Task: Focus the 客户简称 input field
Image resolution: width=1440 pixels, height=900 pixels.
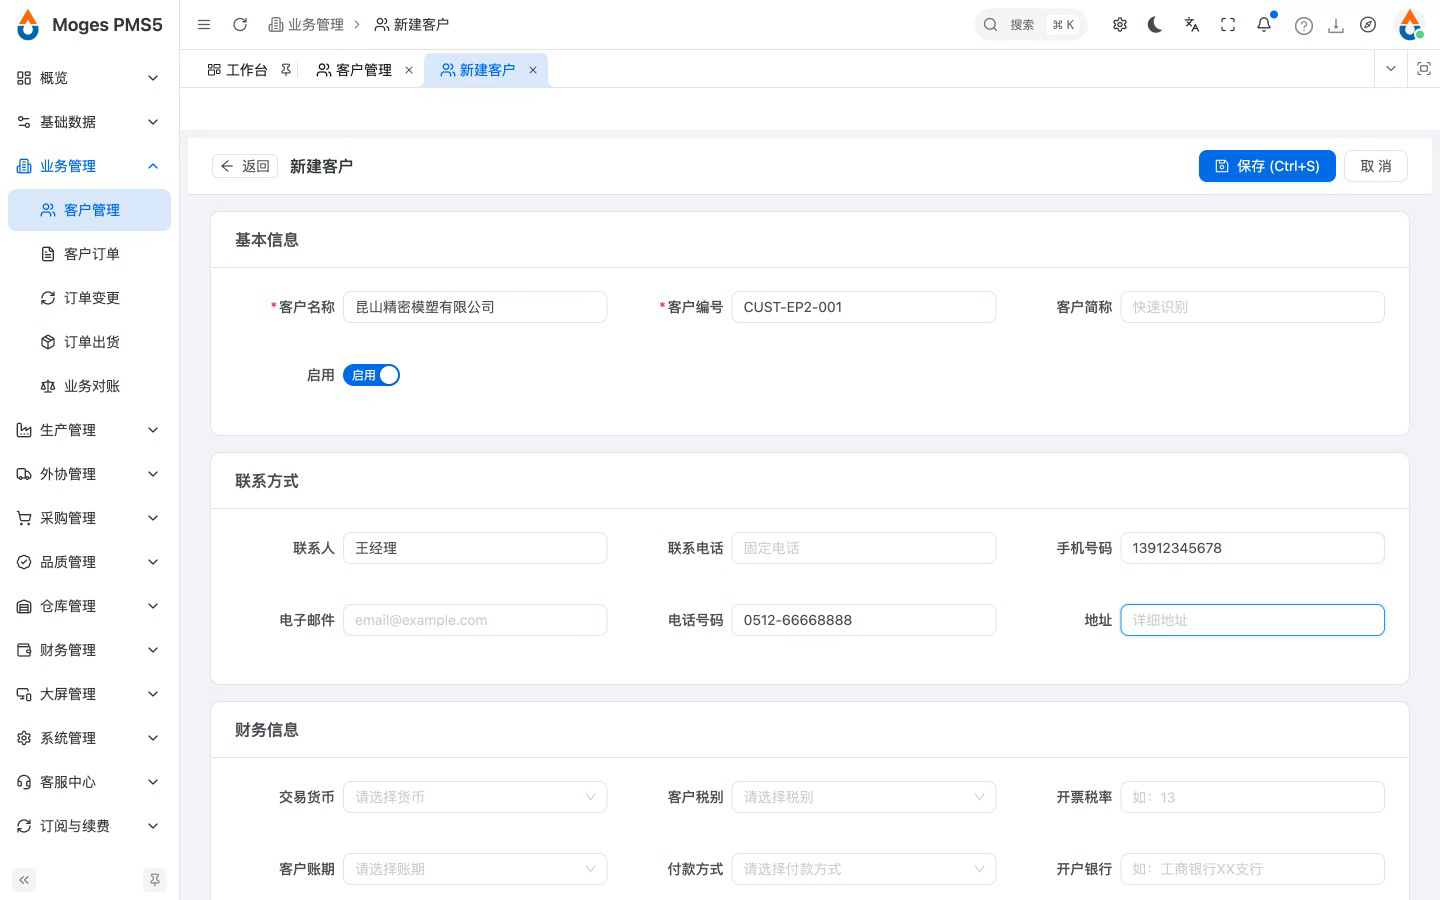Action: (x=1252, y=307)
